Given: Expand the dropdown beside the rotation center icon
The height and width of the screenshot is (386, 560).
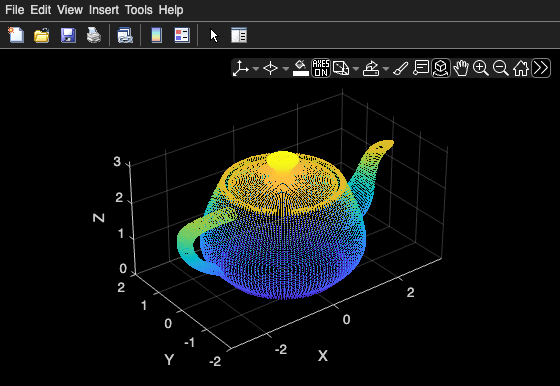Looking at the screenshot, I should [x=285, y=68].
